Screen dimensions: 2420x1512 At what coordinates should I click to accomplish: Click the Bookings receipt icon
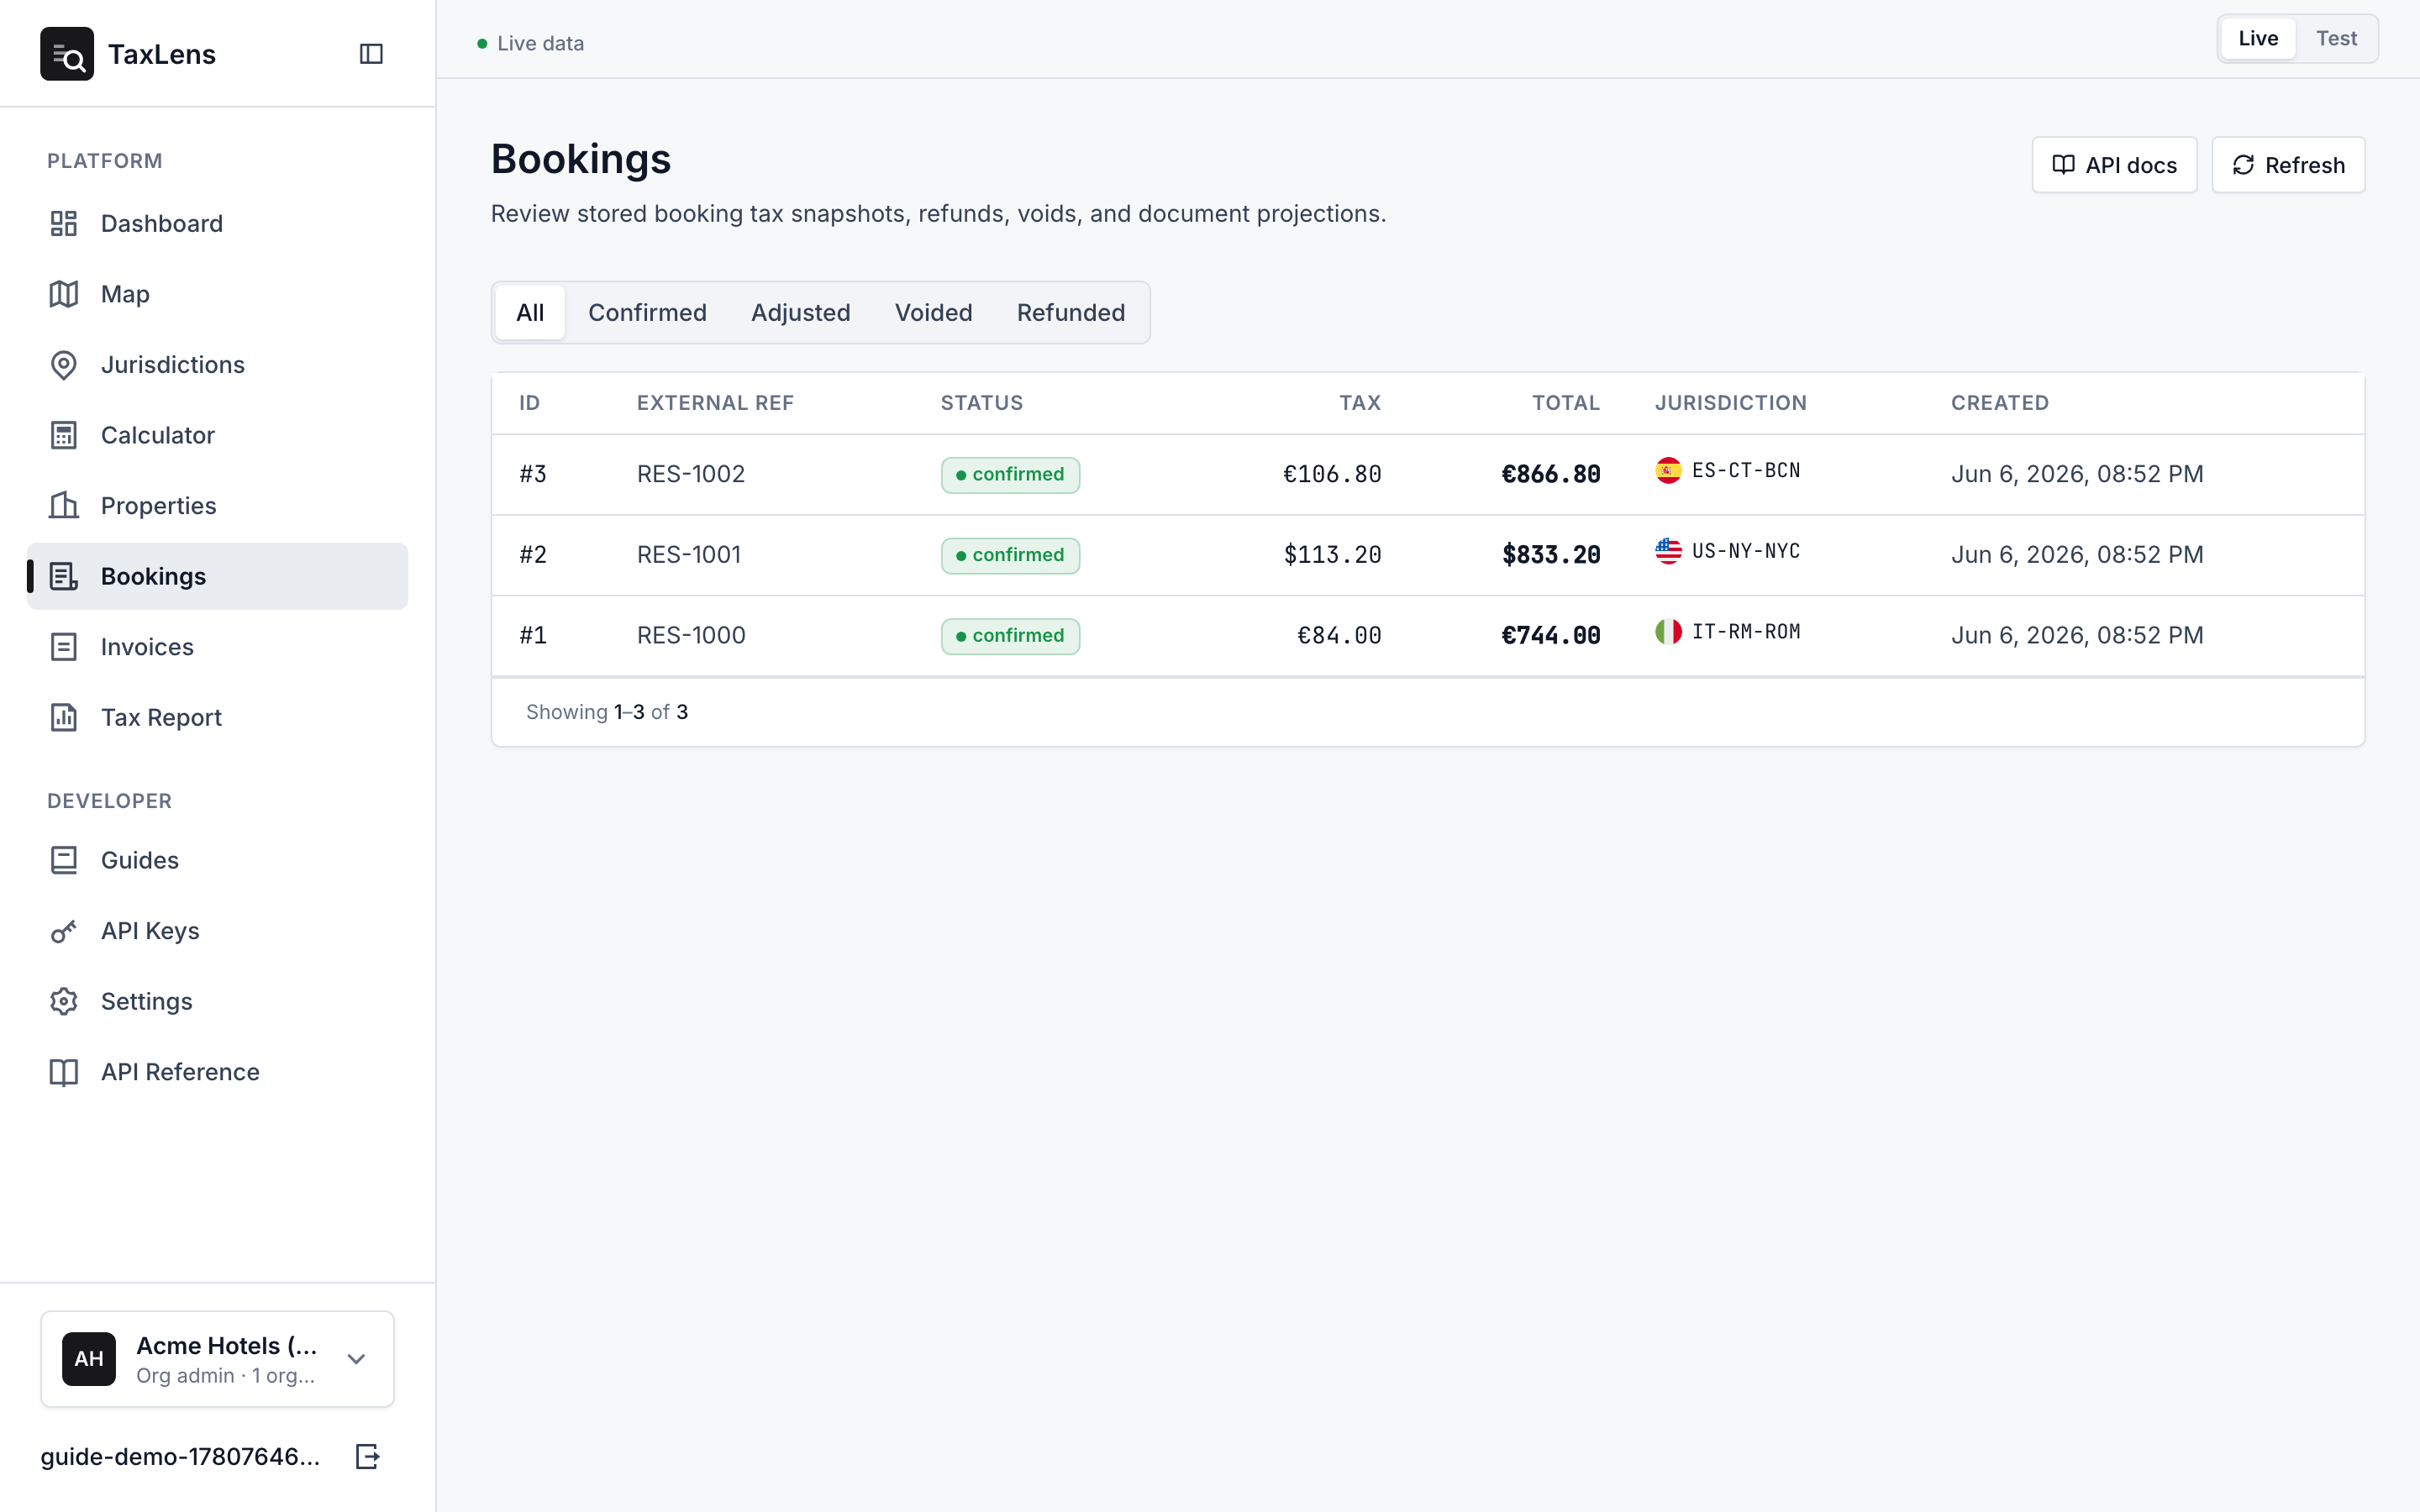click(x=64, y=576)
